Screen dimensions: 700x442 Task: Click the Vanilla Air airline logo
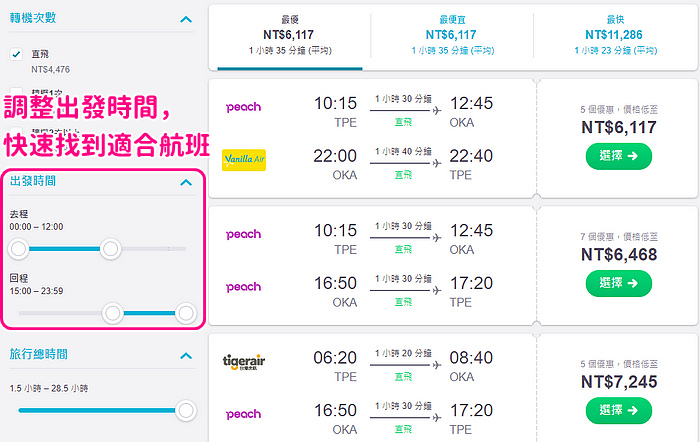pyautogui.click(x=244, y=160)
